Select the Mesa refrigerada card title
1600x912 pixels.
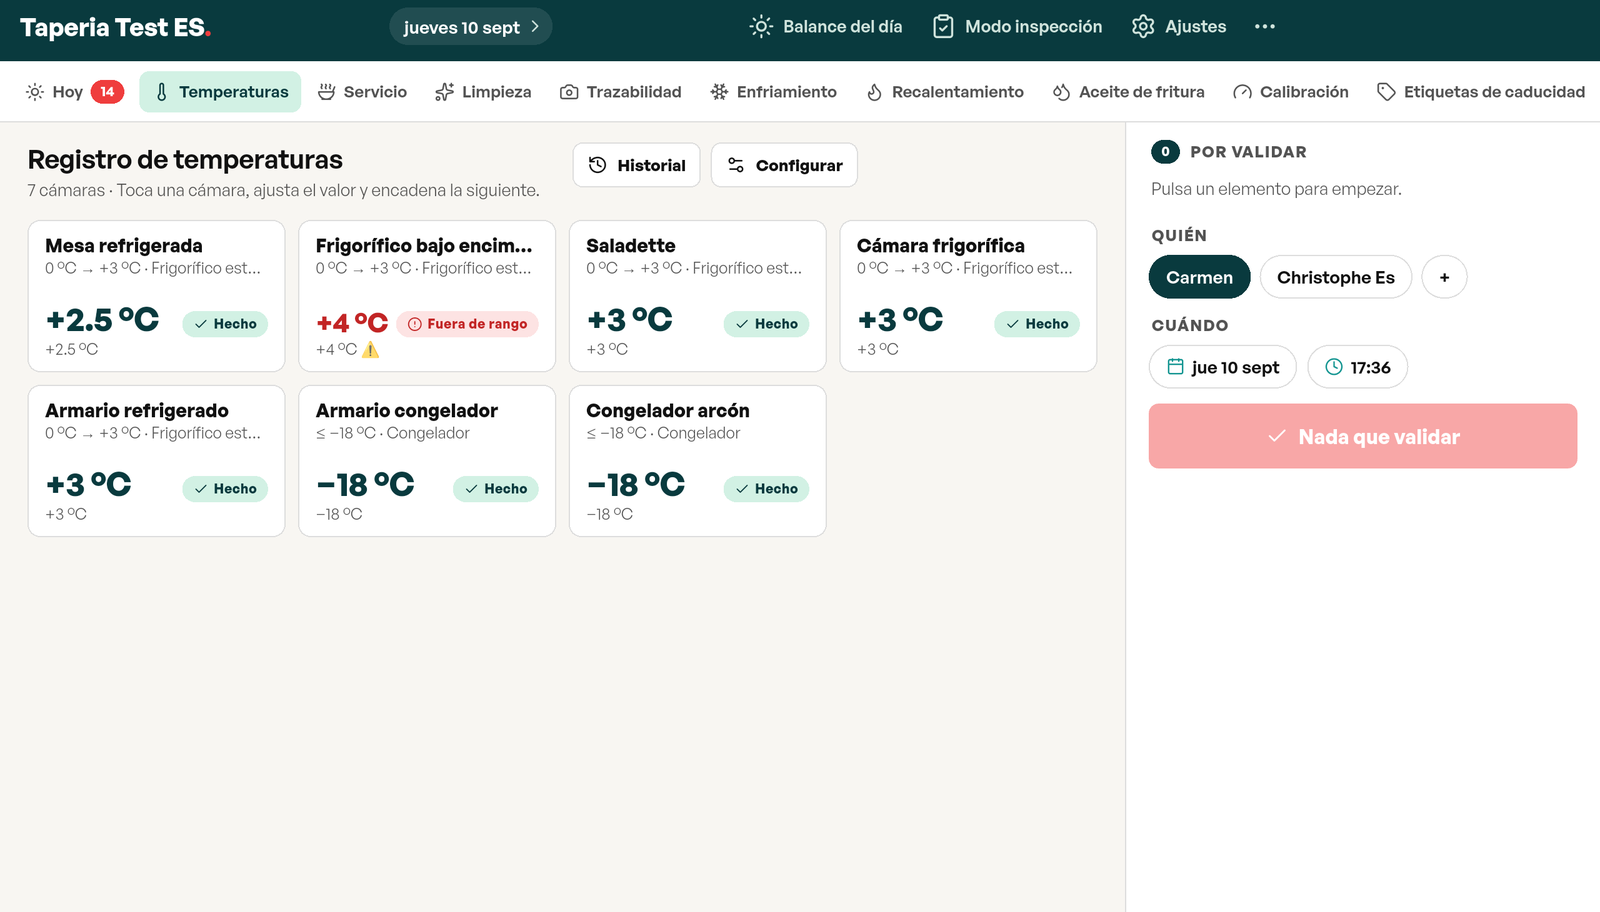(x=124, y=246)
